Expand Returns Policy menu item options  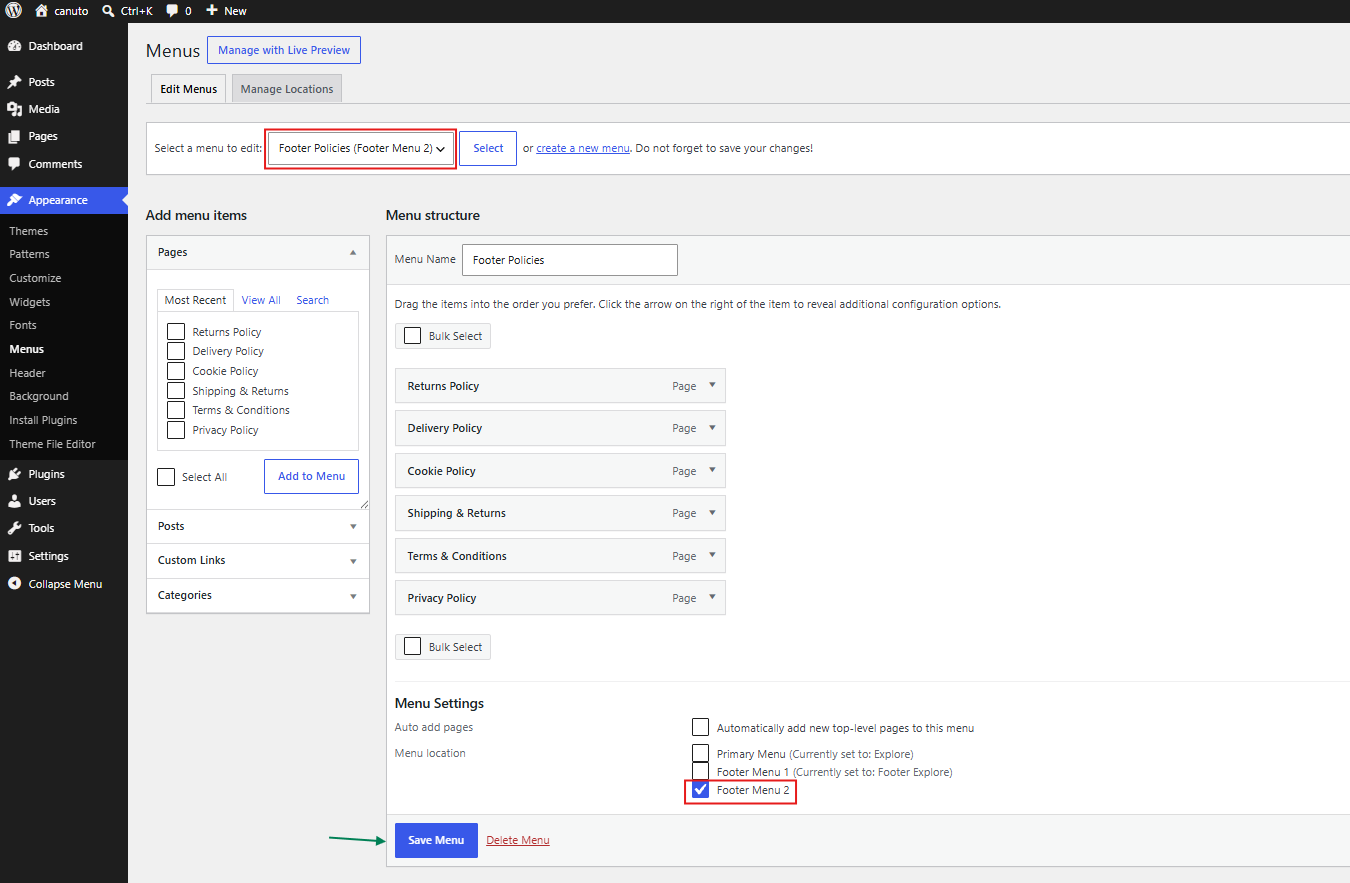click(x=713, y=385)
